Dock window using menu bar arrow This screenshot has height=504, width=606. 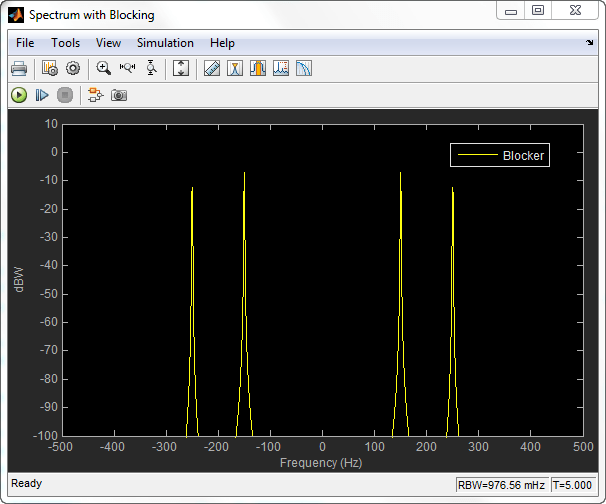pyautogui.click(x=589, y=43)
